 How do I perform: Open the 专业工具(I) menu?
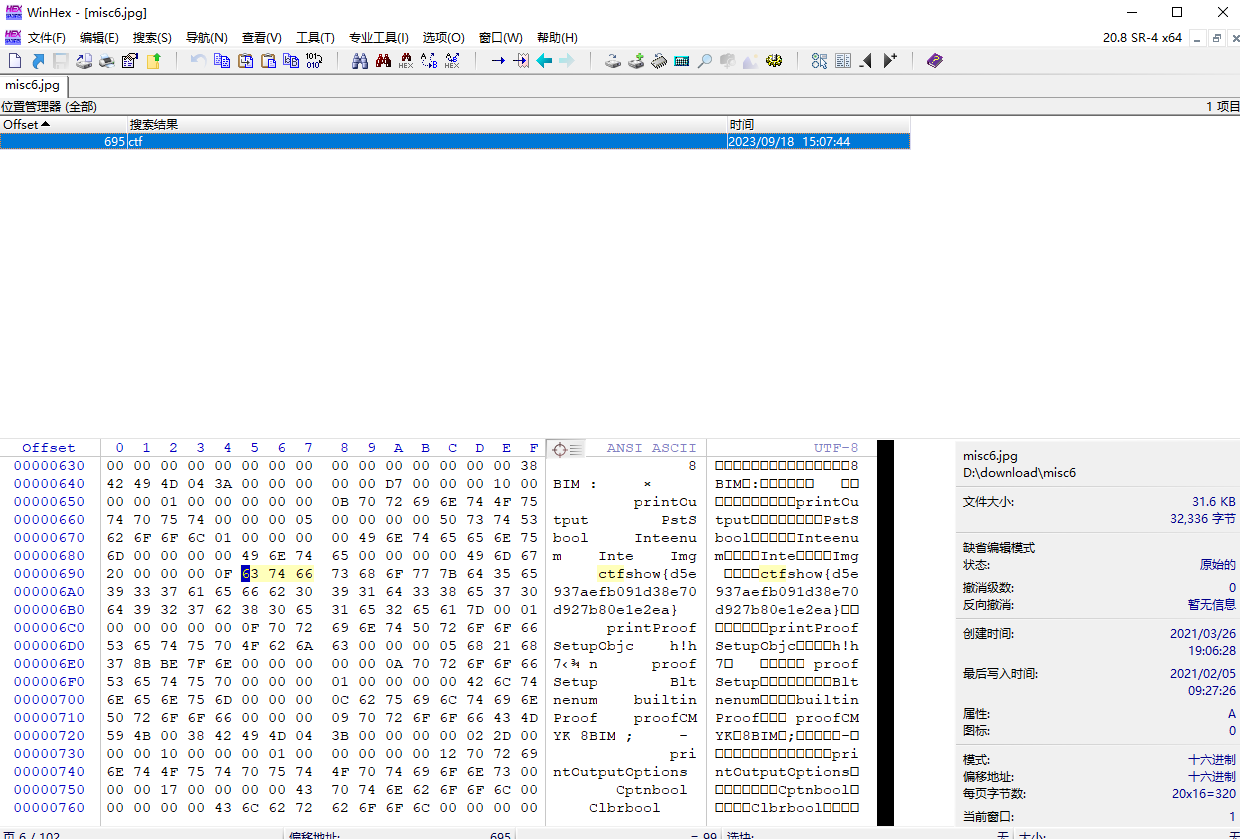(379, 38)
